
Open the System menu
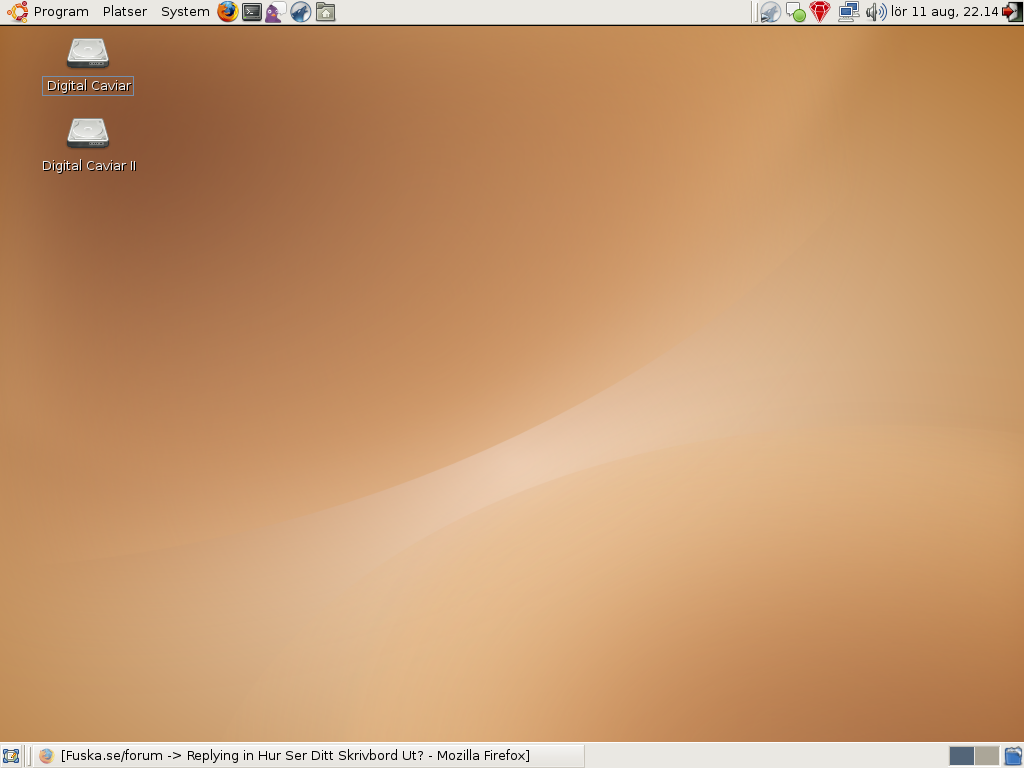[185, 12]
